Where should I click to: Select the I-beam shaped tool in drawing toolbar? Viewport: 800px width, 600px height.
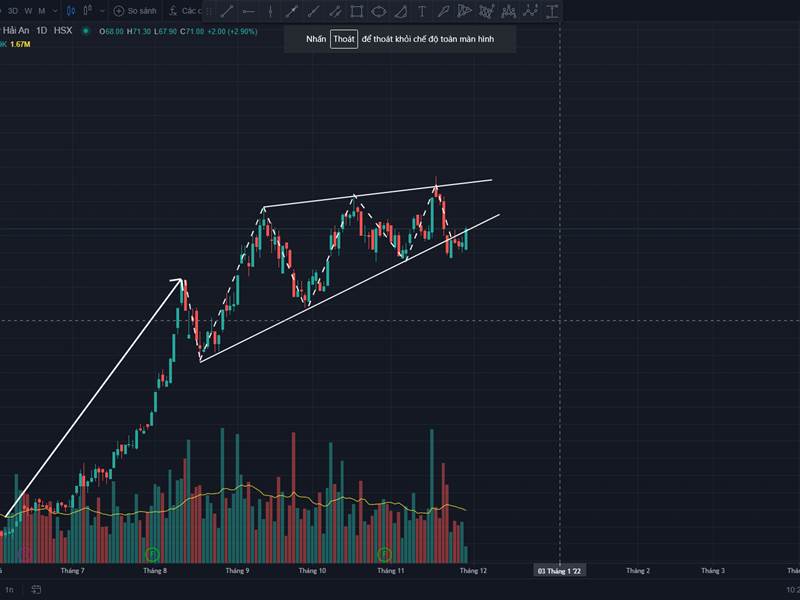point(552,11)
